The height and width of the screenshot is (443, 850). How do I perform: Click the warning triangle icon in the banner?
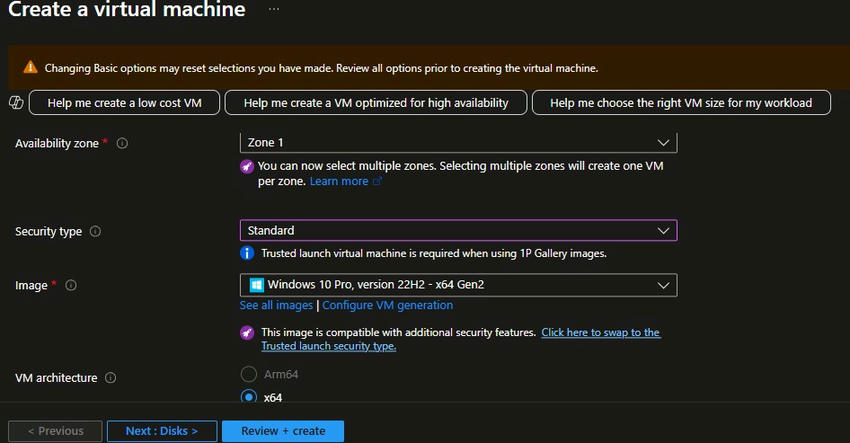(29, 69)
